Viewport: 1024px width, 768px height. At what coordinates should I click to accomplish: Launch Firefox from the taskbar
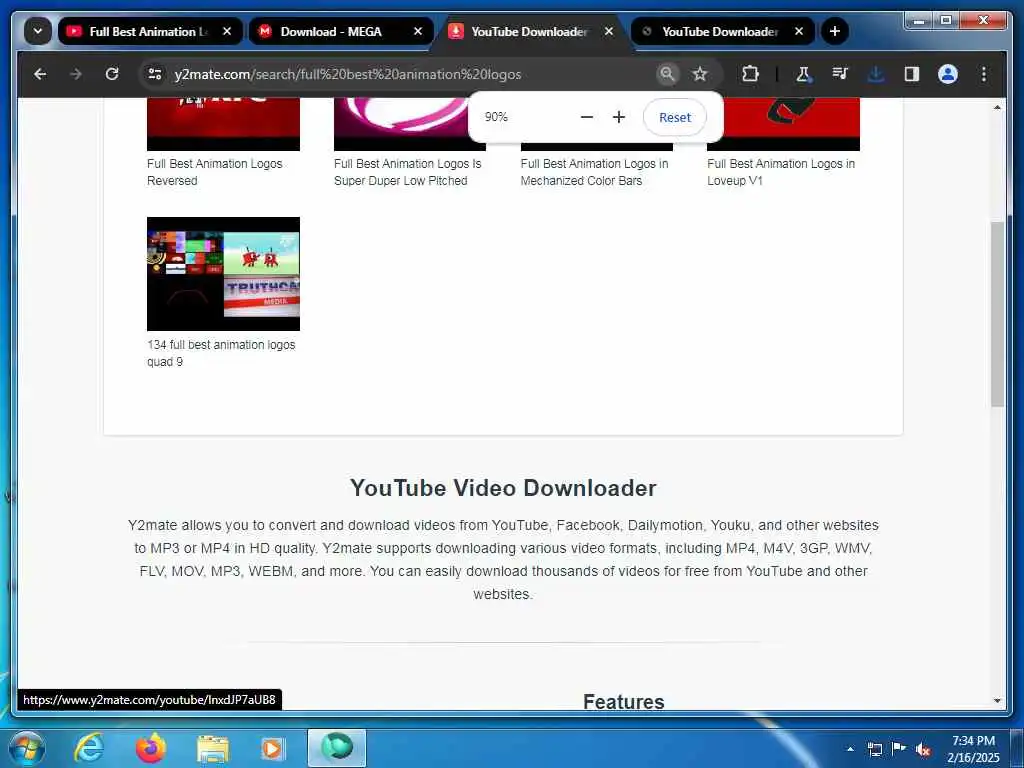(151, 748)
